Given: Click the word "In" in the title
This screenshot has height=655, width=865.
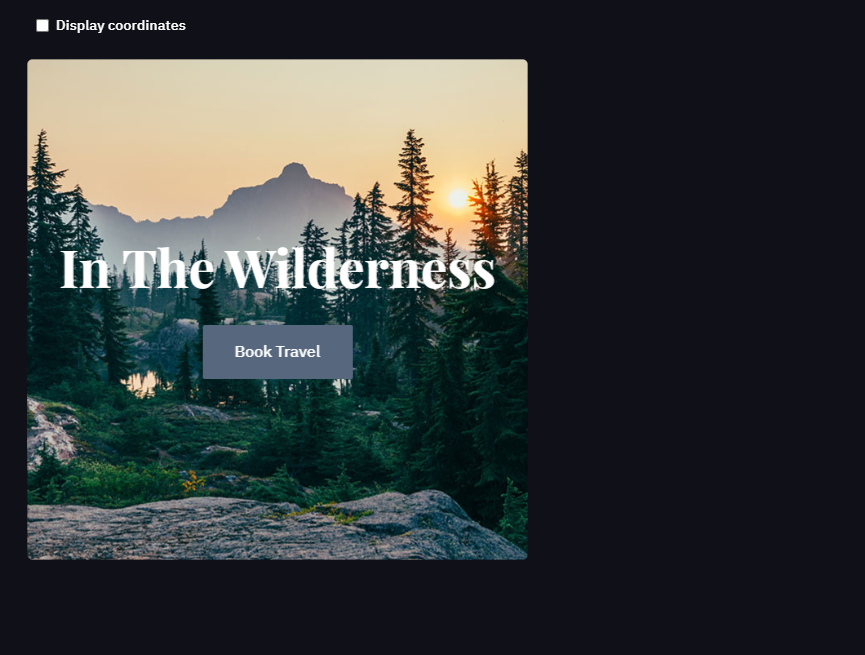Looking at the screenshot, I should click(x=85, y=269).
